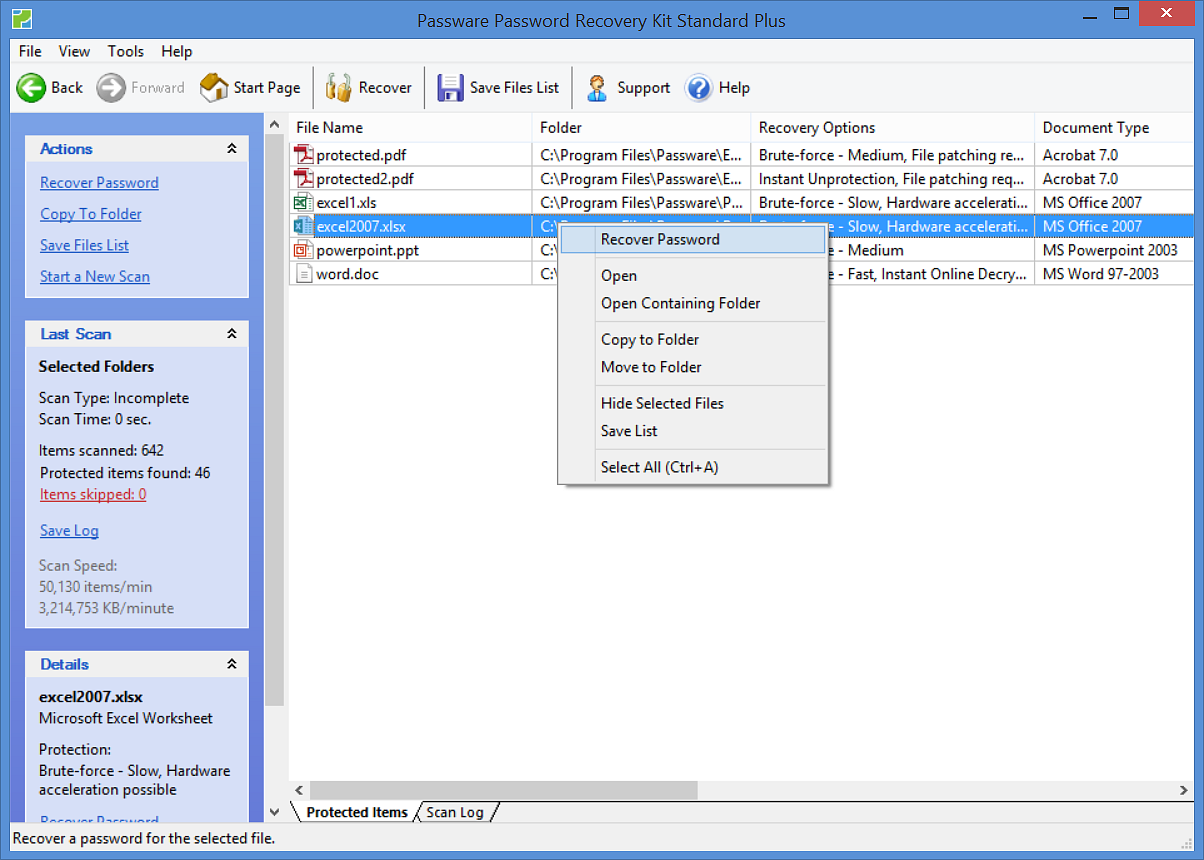
Task: Click the green Back arrow icon
Action: (x=31, y=88)
